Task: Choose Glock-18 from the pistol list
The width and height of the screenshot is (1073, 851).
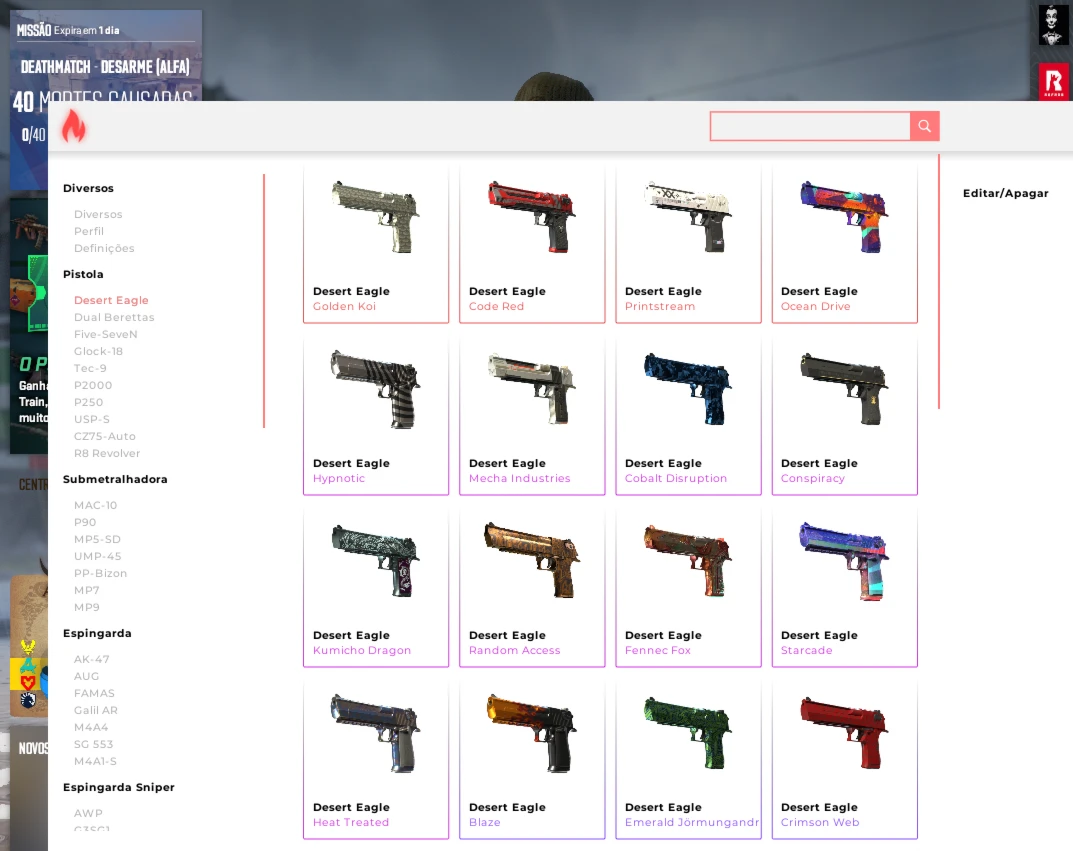Action: coord(98,352)
